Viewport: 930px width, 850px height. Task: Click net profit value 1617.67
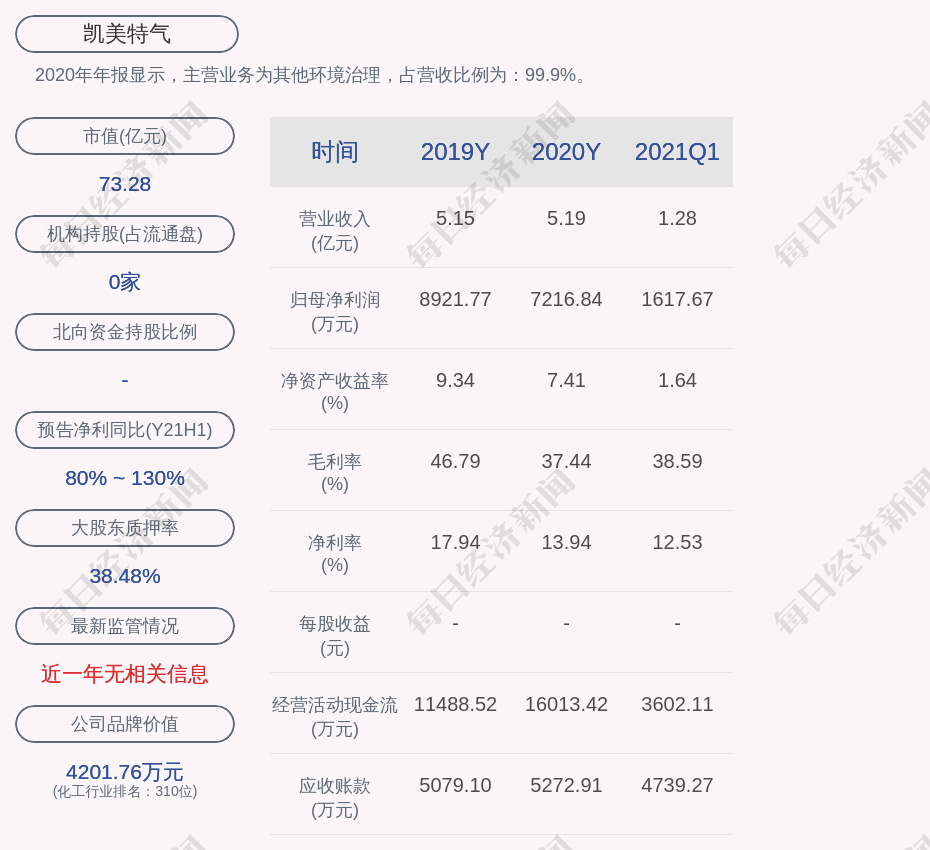pos(677,299)
